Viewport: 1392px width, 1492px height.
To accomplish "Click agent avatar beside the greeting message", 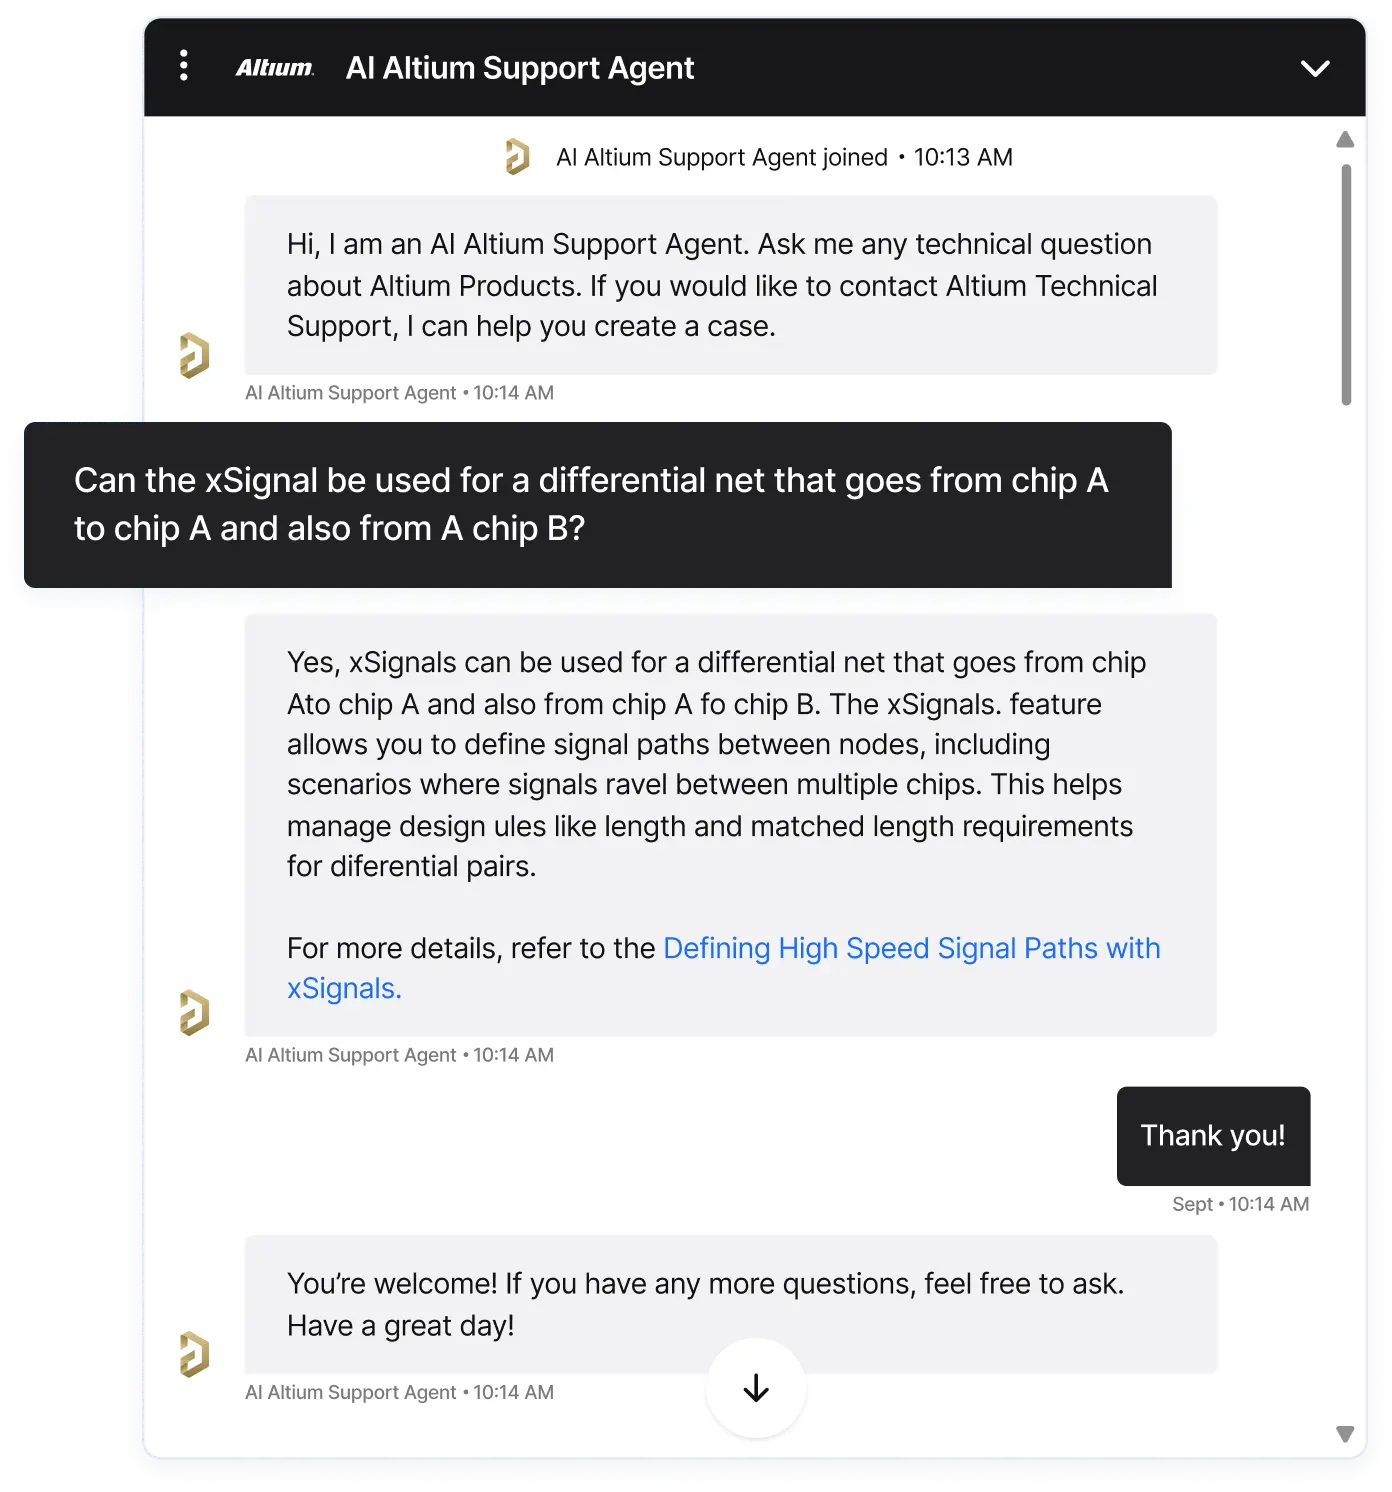I will pos(194,355).
